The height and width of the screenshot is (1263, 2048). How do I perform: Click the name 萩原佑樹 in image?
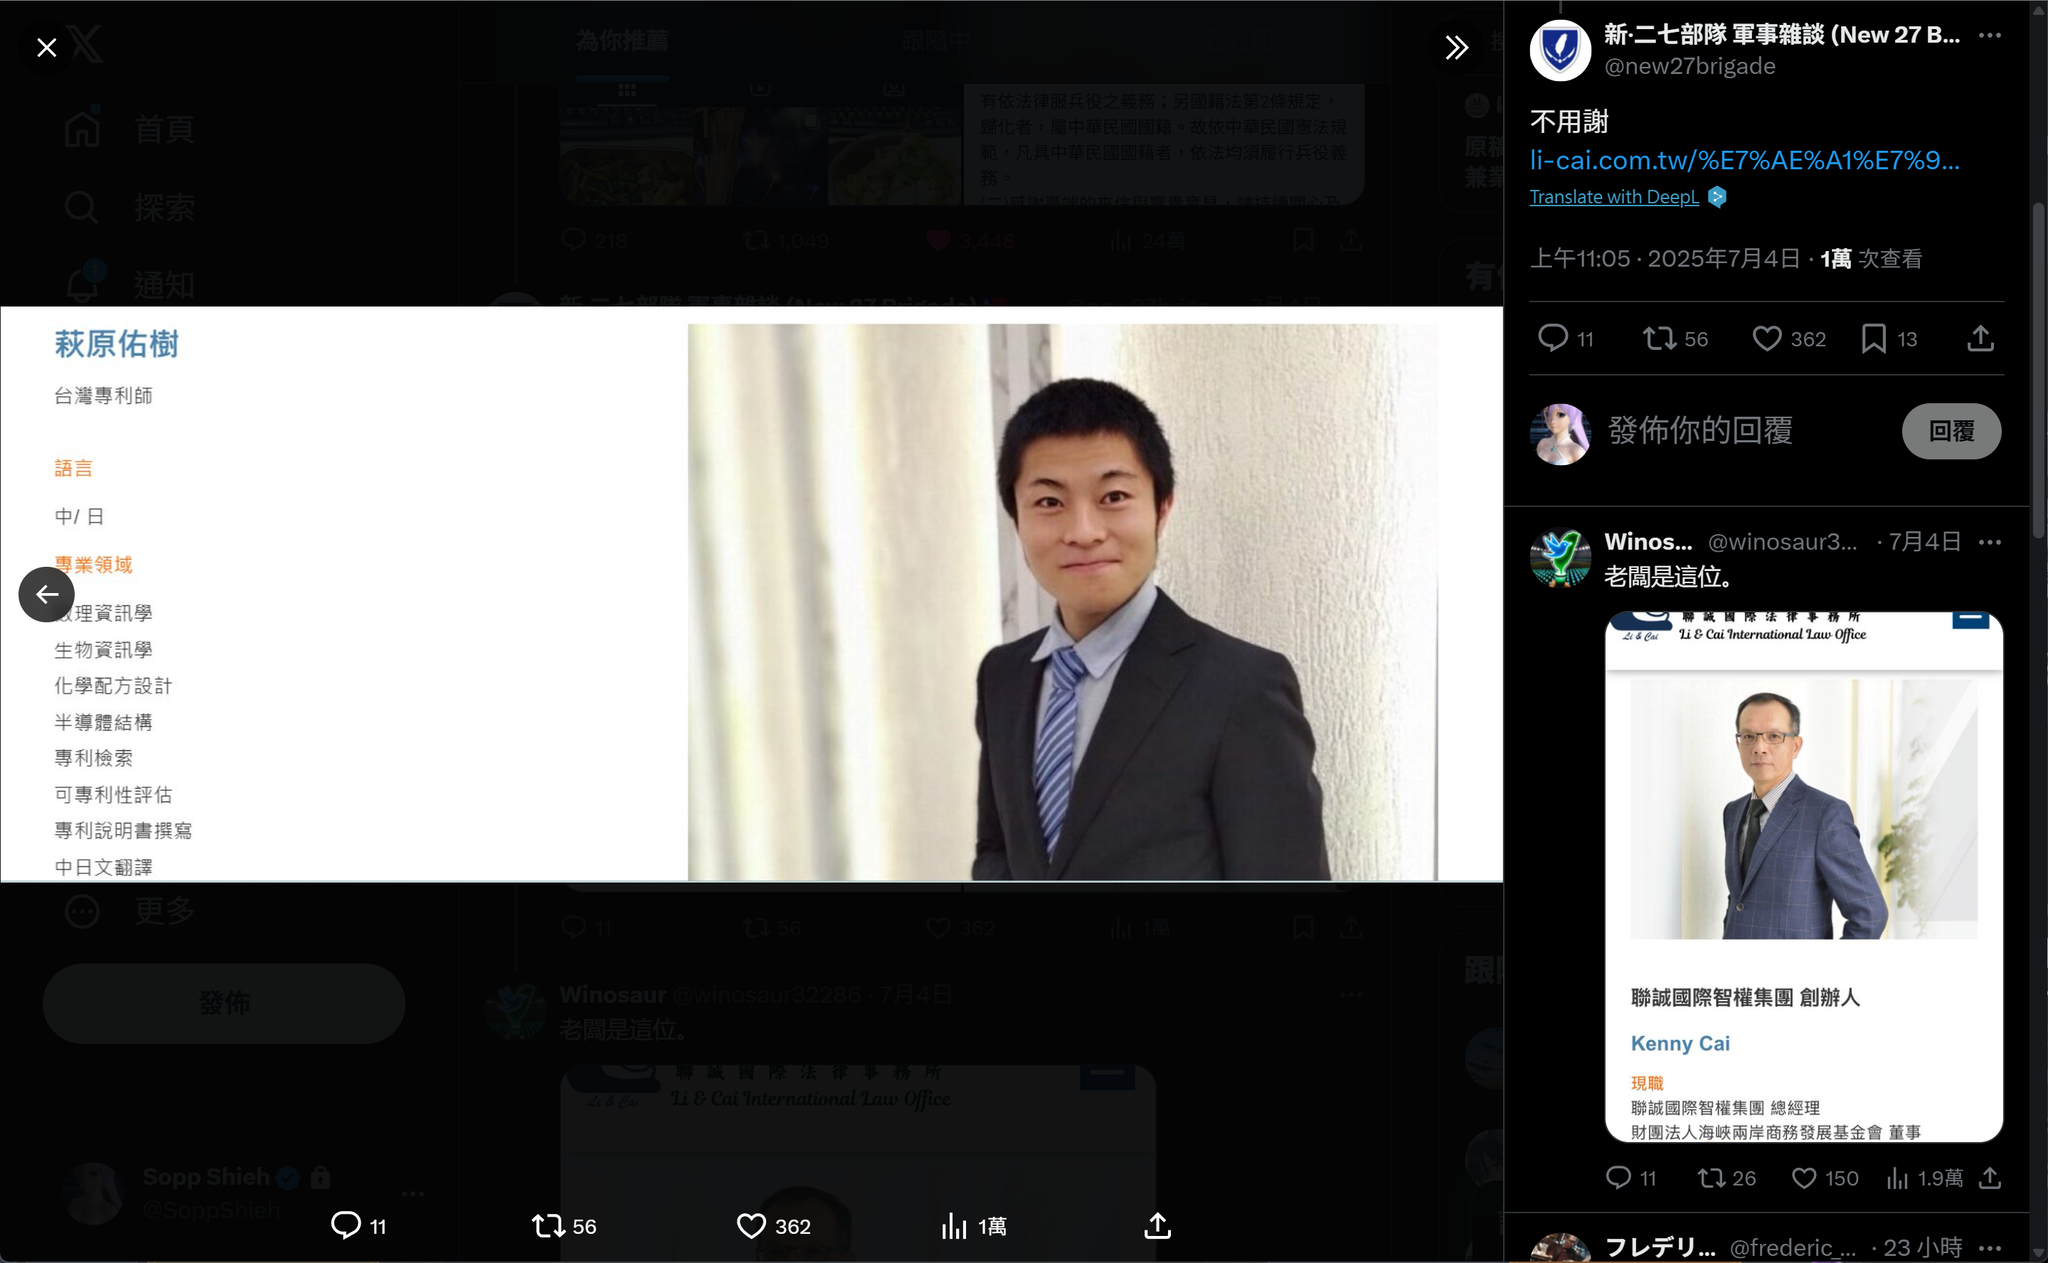pyautogui.click(x=116, y=344)
